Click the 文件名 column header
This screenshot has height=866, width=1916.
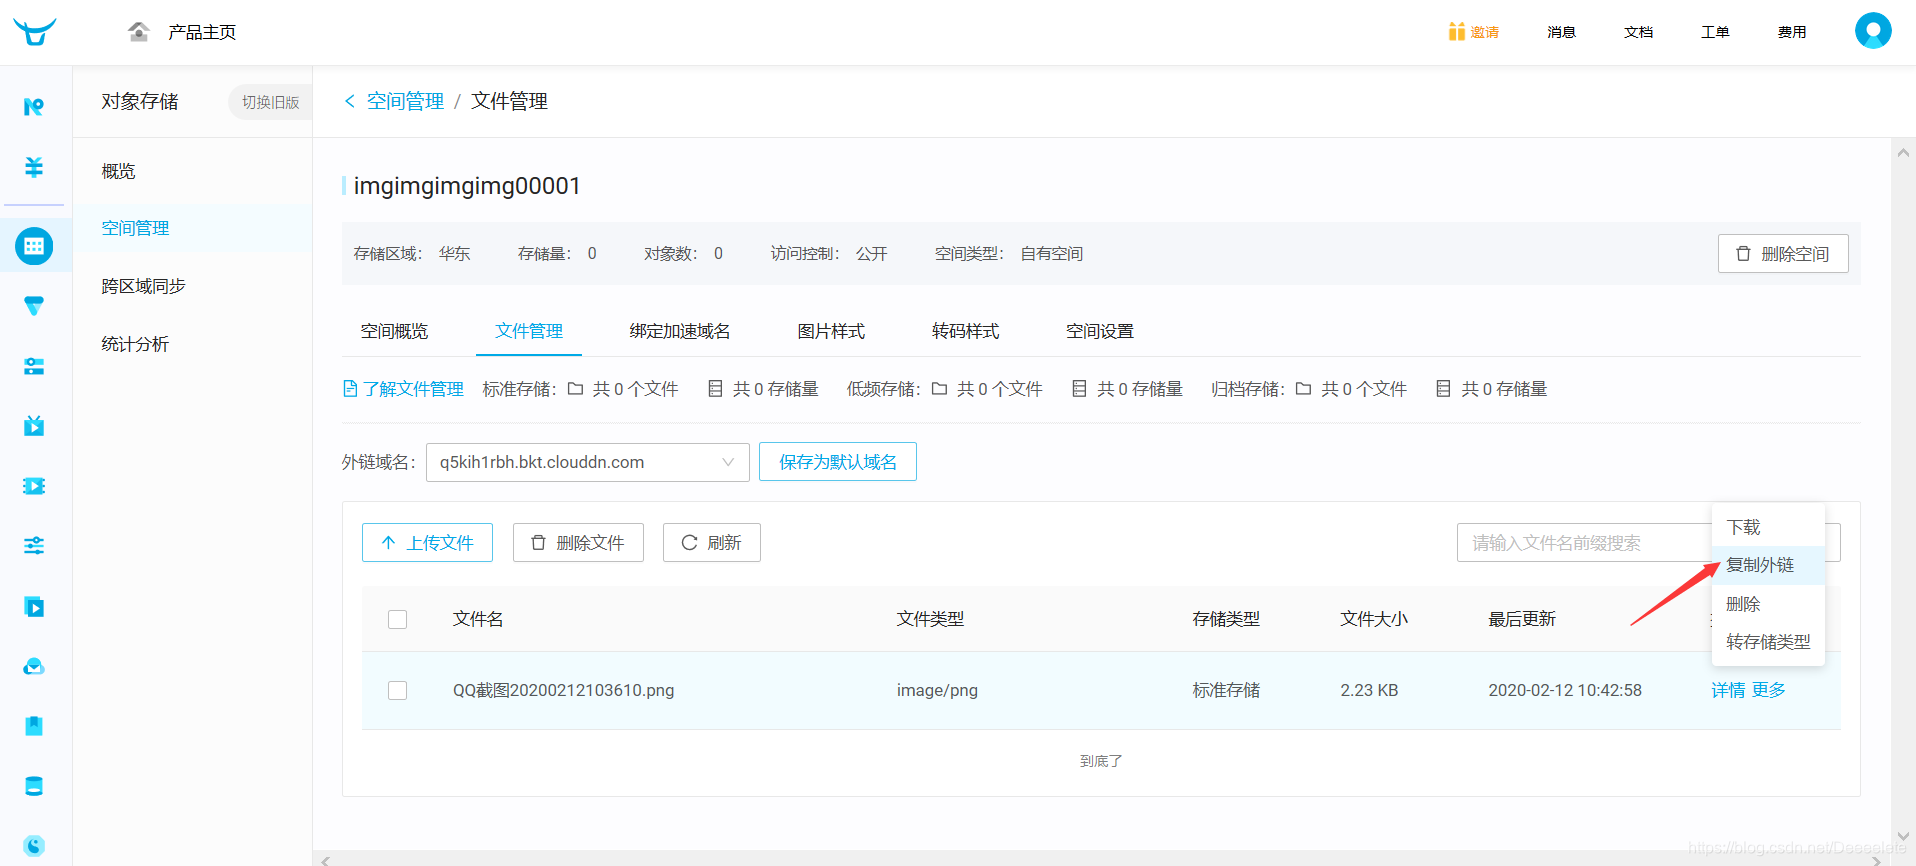(x=478, y=619)
